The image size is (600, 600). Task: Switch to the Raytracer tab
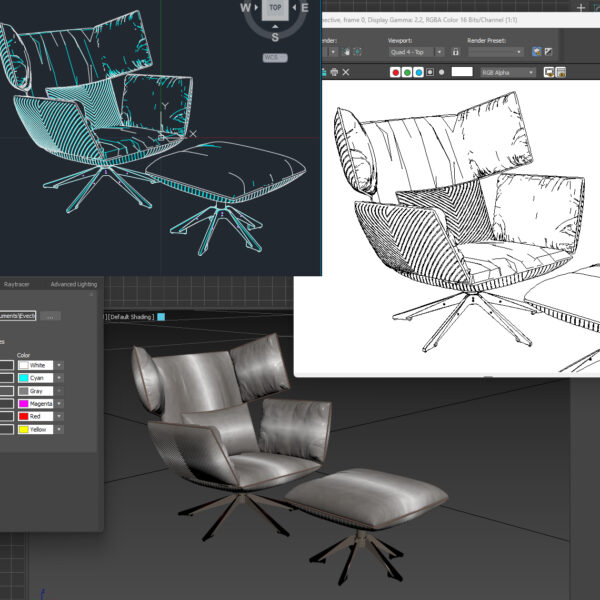tap(16, 284)
